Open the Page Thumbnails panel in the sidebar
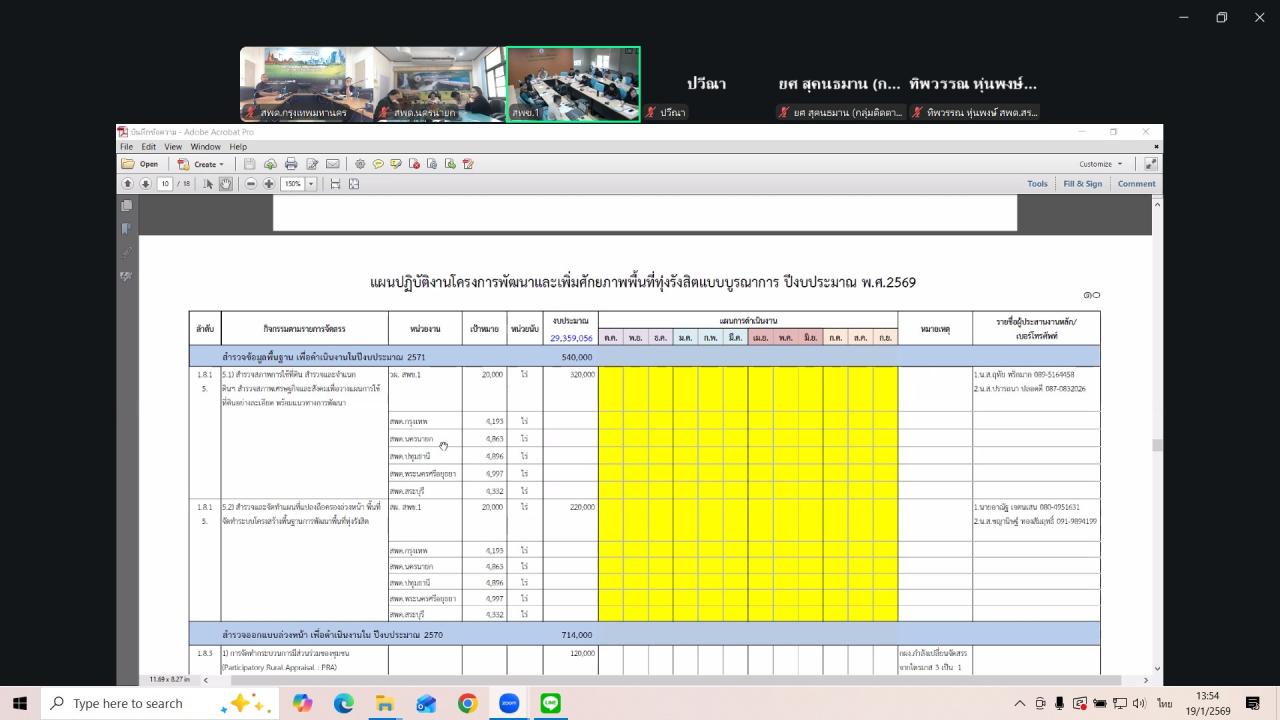The image size is (1280, 720). coord(126,207)
